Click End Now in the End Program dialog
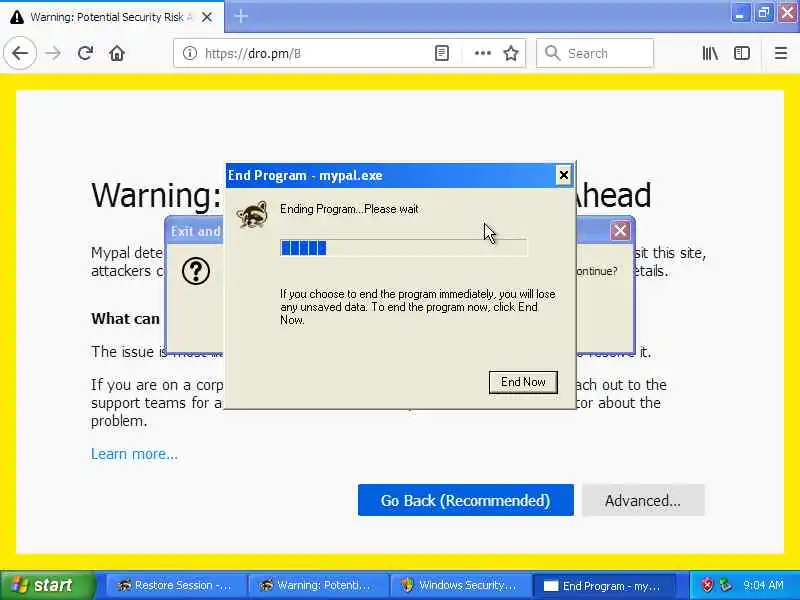 (x=523, y=382)
